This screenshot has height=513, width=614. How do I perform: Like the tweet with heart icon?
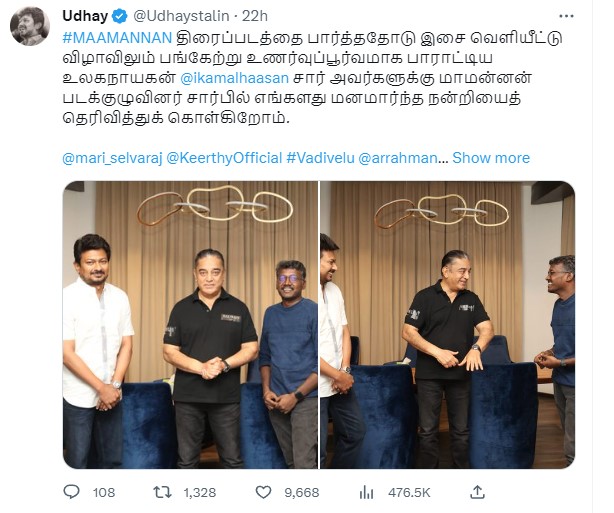click(263, 492)
